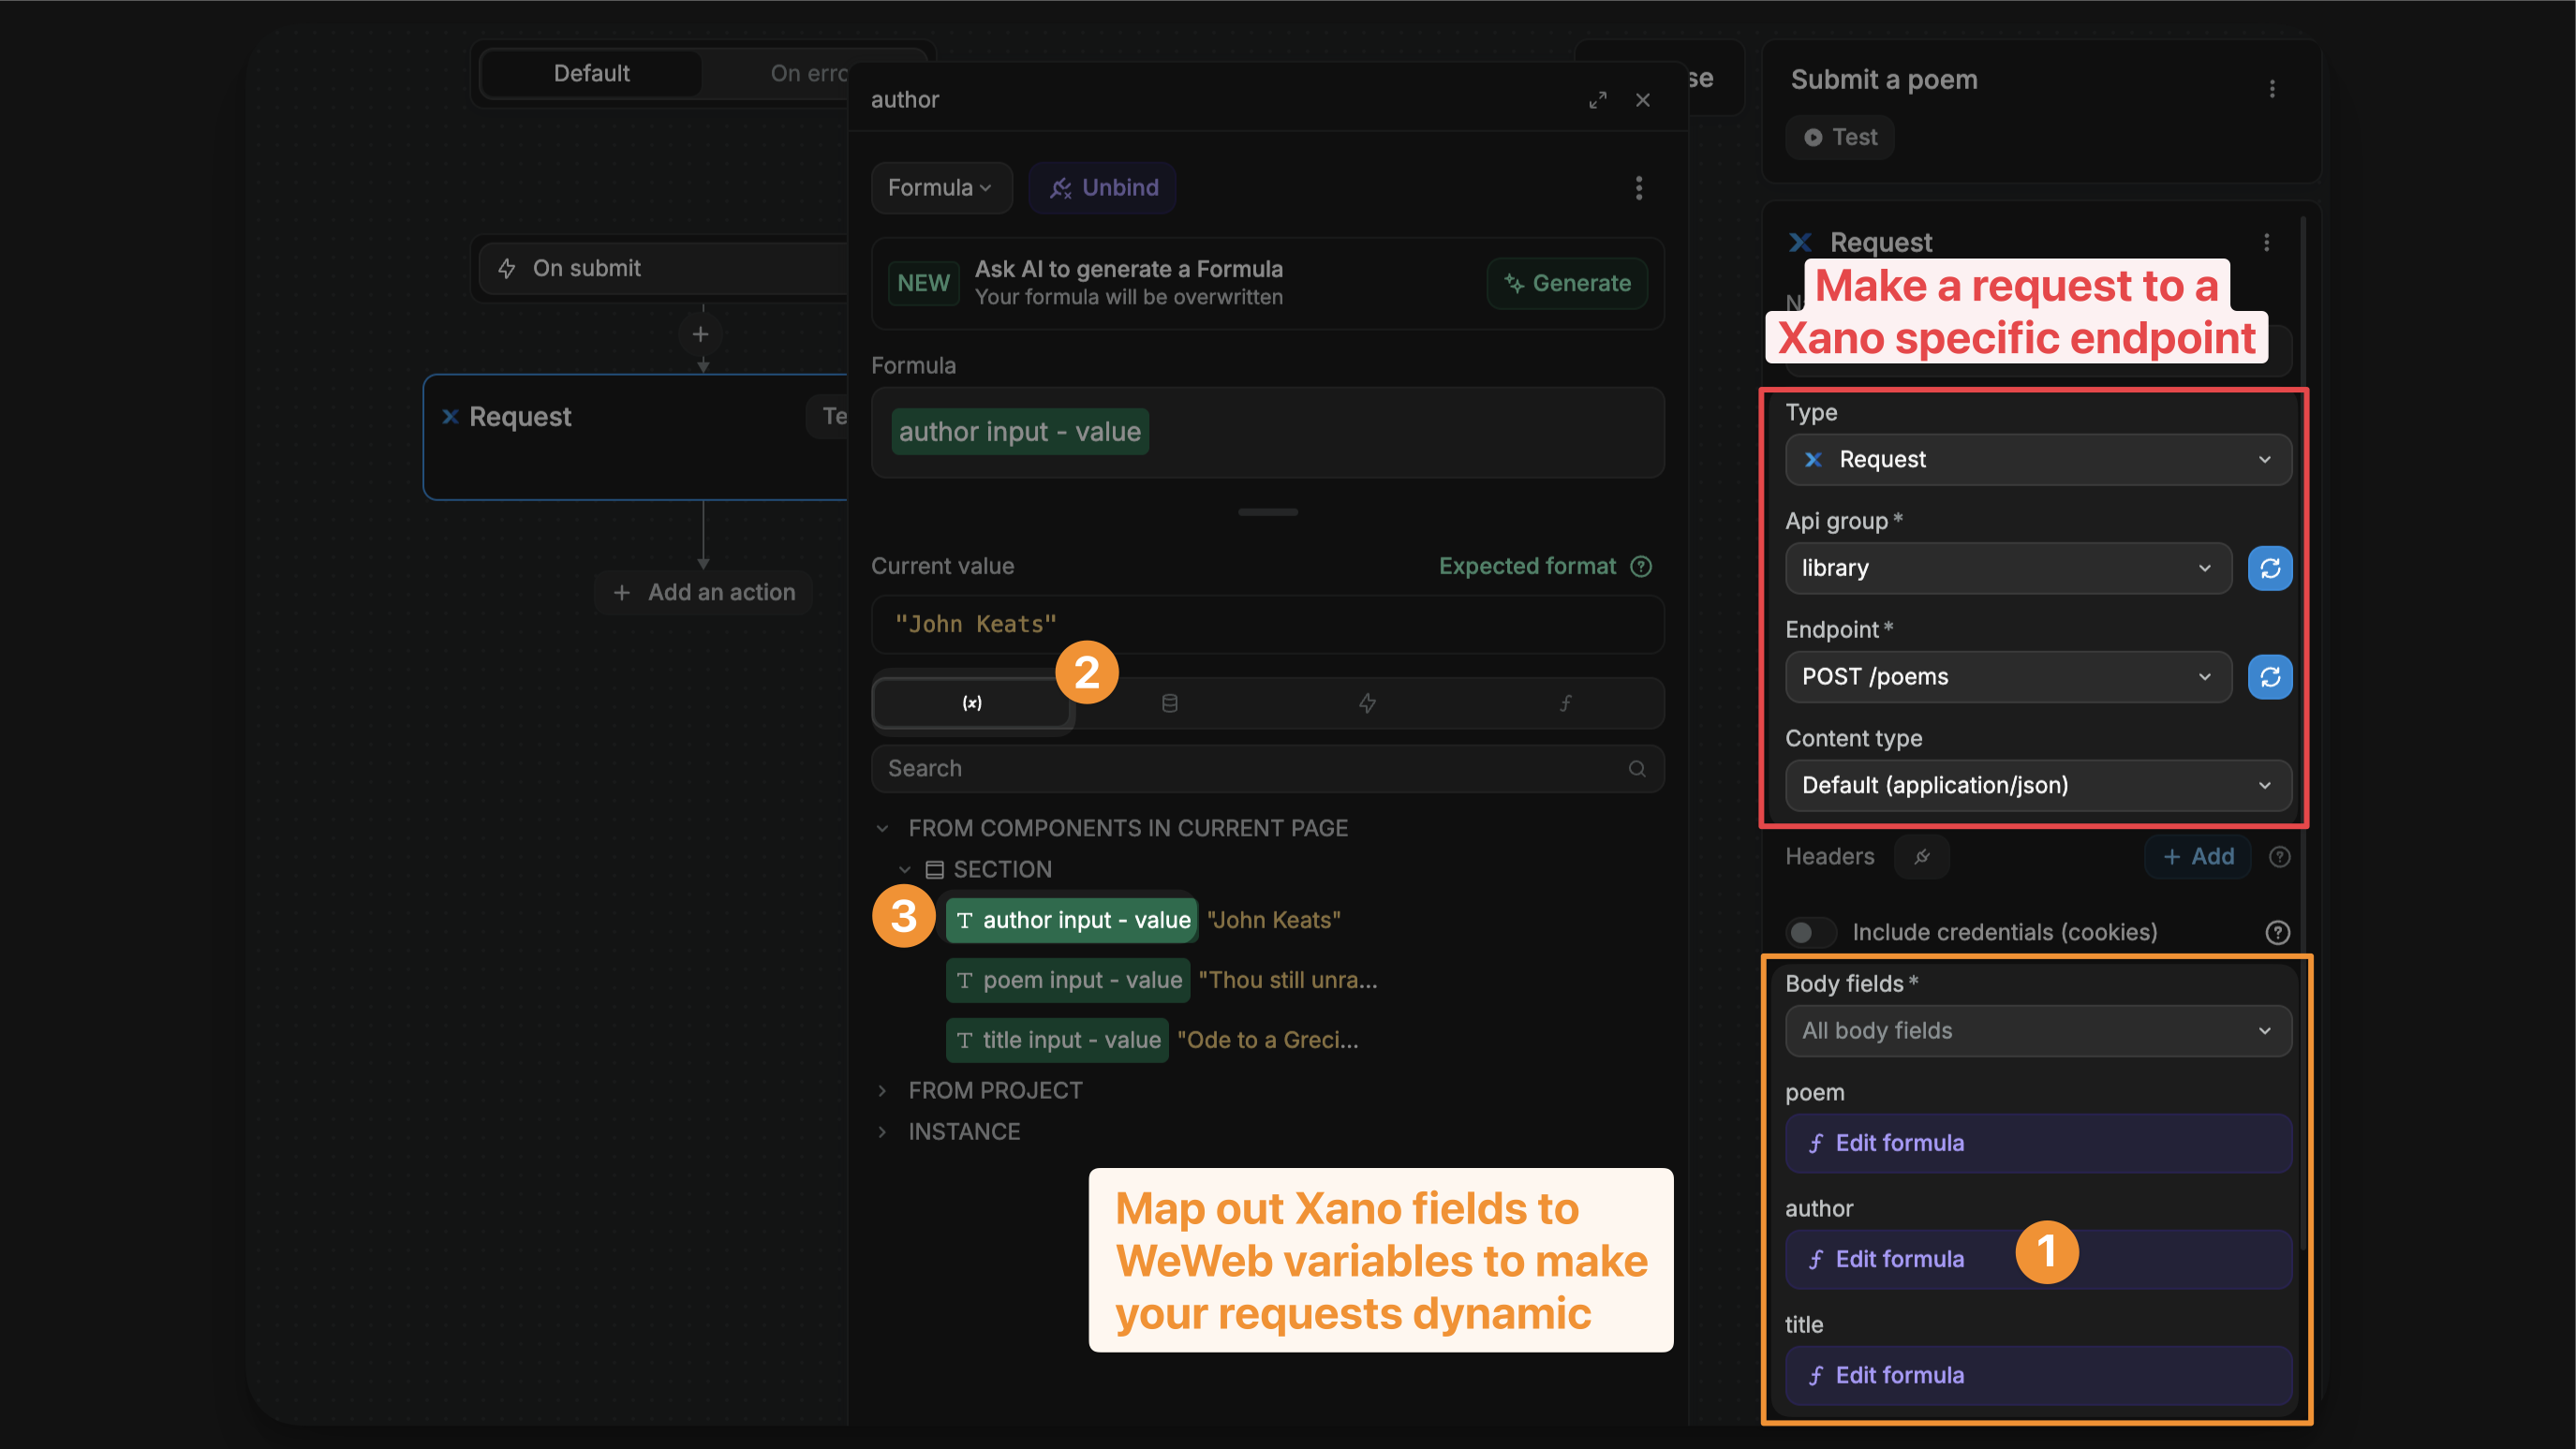
Task: Refresh the Api group list
Action: point(2270,568)
